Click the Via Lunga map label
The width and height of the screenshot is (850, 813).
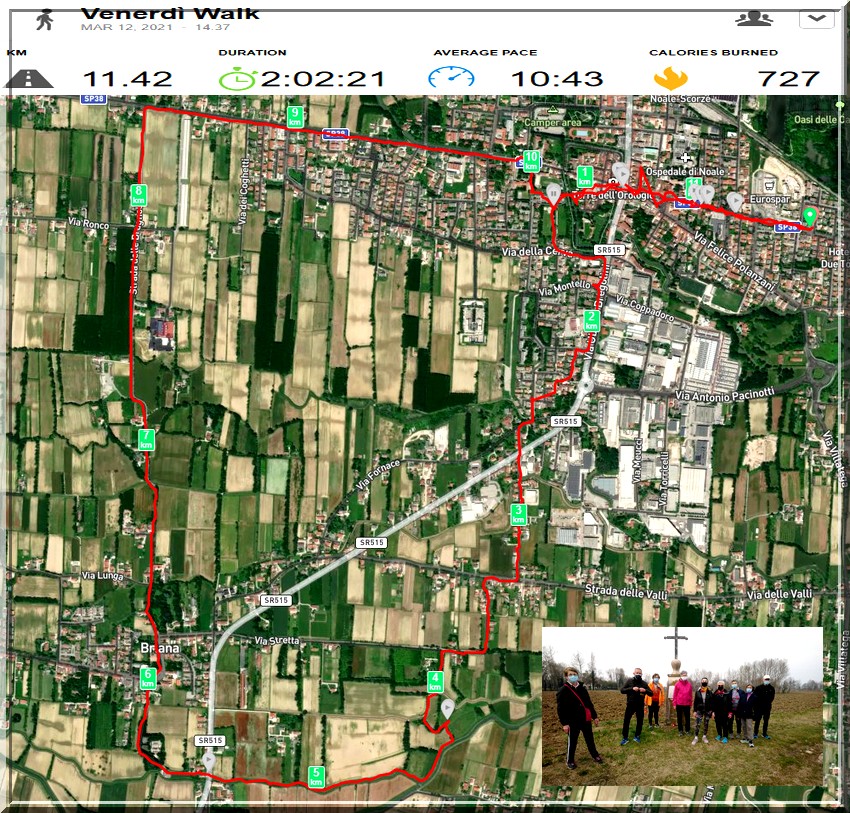pyautogui.click(x=102, y=575)
